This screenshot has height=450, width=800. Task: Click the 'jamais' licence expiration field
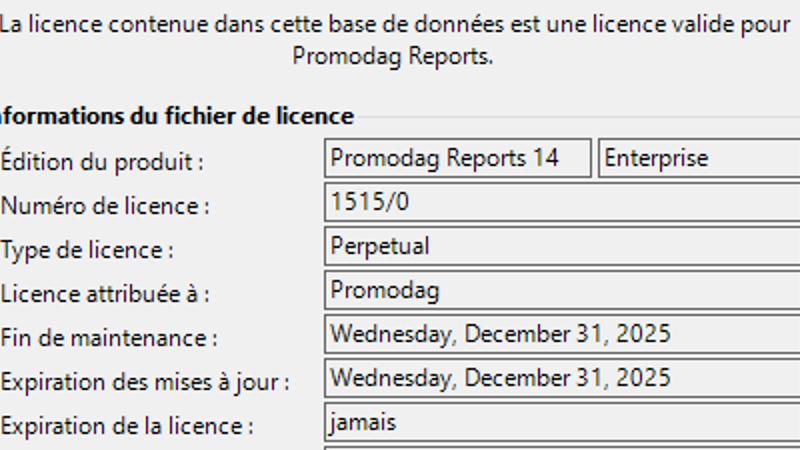[562, 423]
